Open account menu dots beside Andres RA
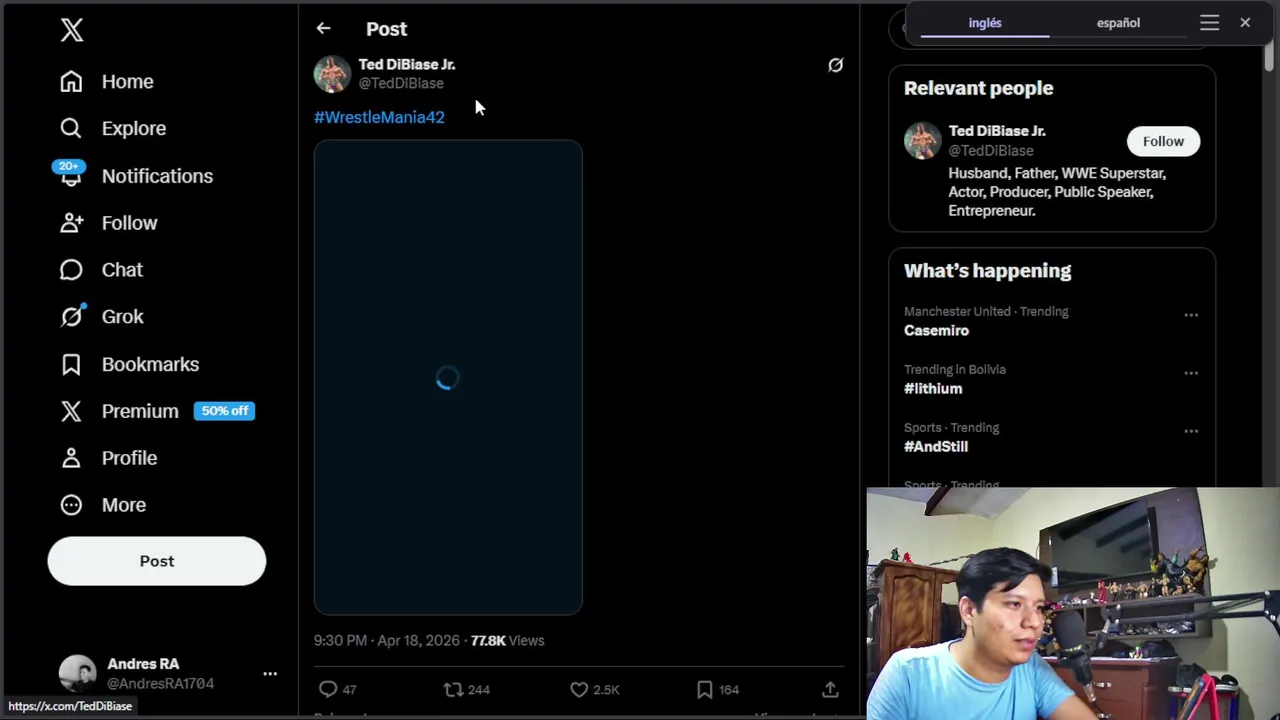This screenshot has width=1280, height=720. coord(270,674)
